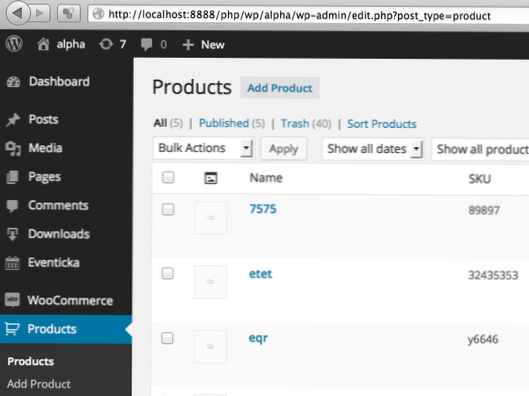529x396 pixels.
Task: Click the Comments speech bubble sidebar icon
Action: [x=12, y=206]
